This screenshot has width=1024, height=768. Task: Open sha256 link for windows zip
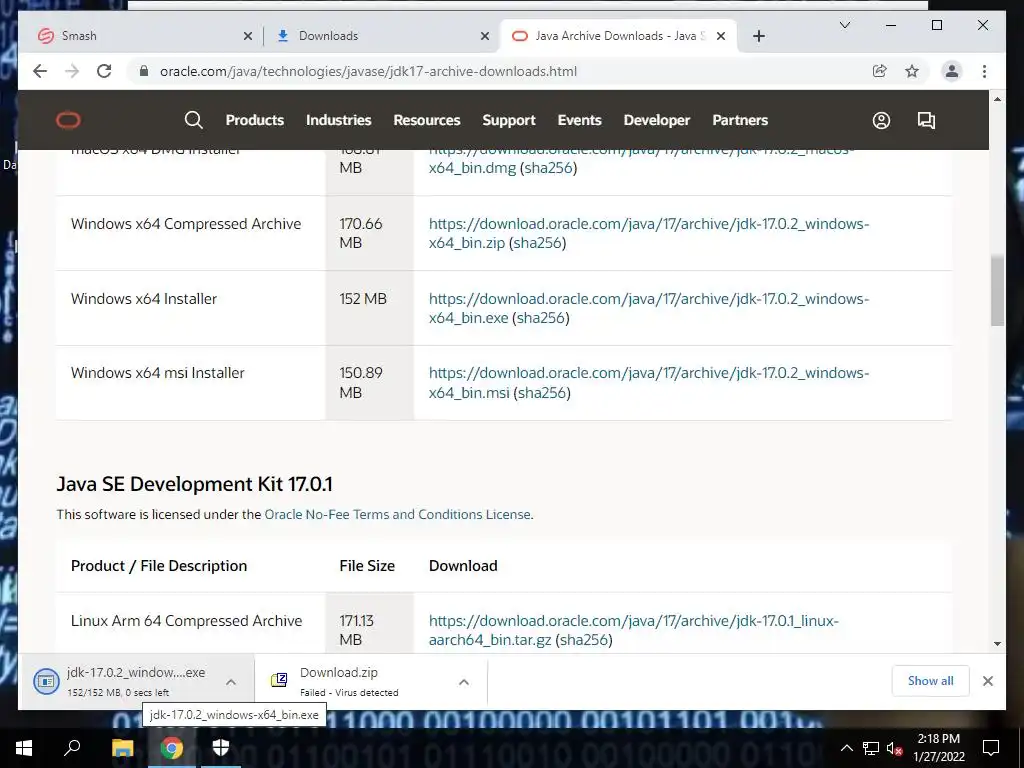tap(537, 243)
